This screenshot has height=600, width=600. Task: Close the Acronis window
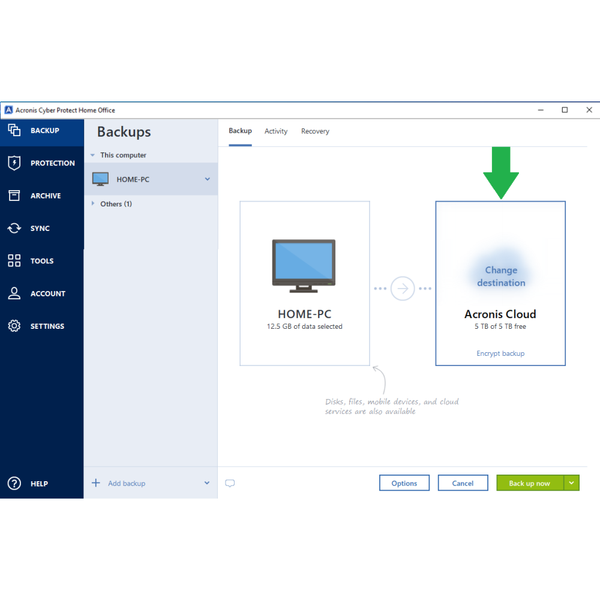coord(589,110)
